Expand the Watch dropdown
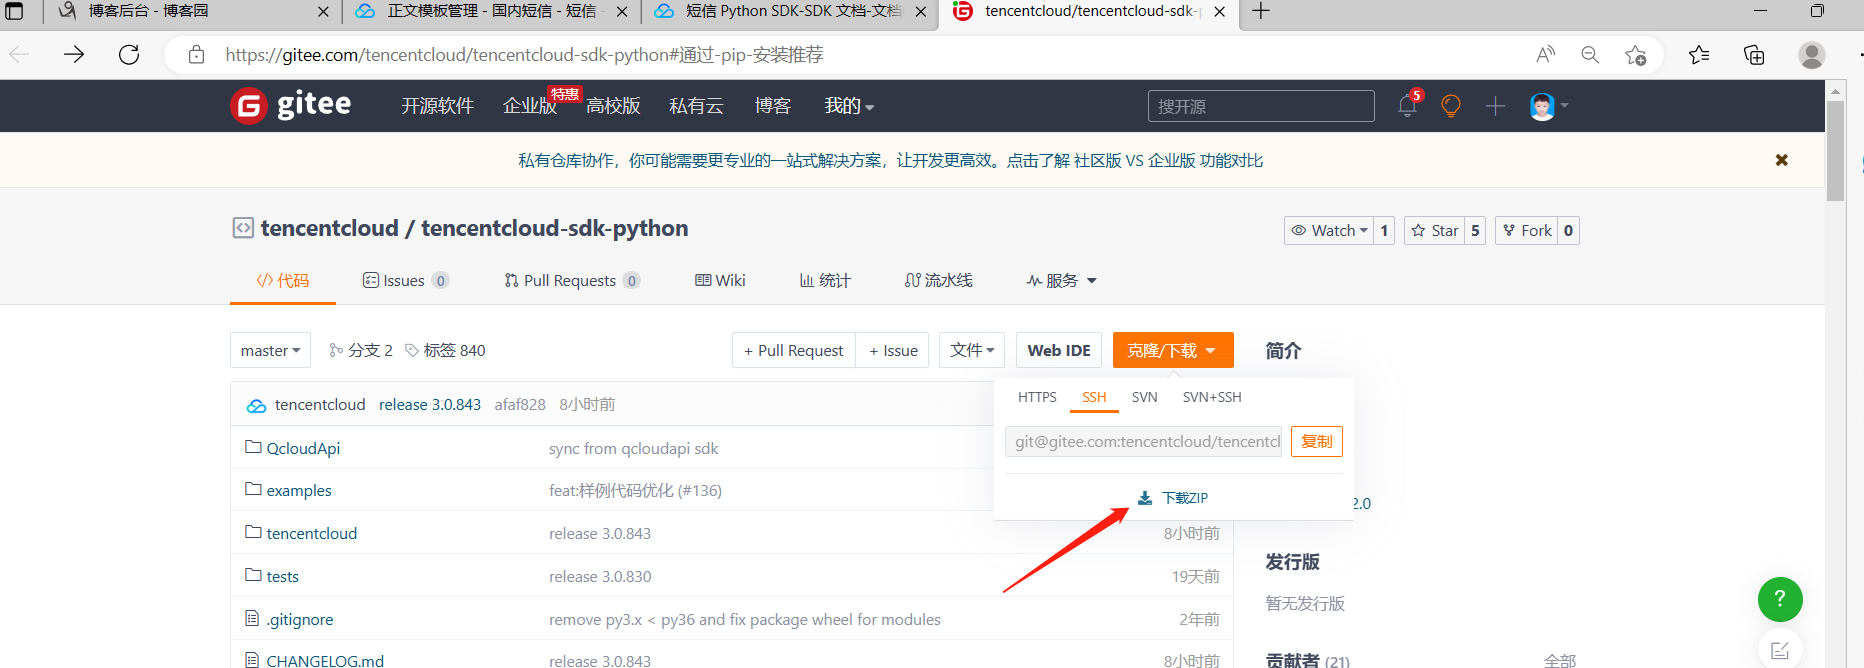Screen dimensions: 1864x668 [x=1328, y=230]
